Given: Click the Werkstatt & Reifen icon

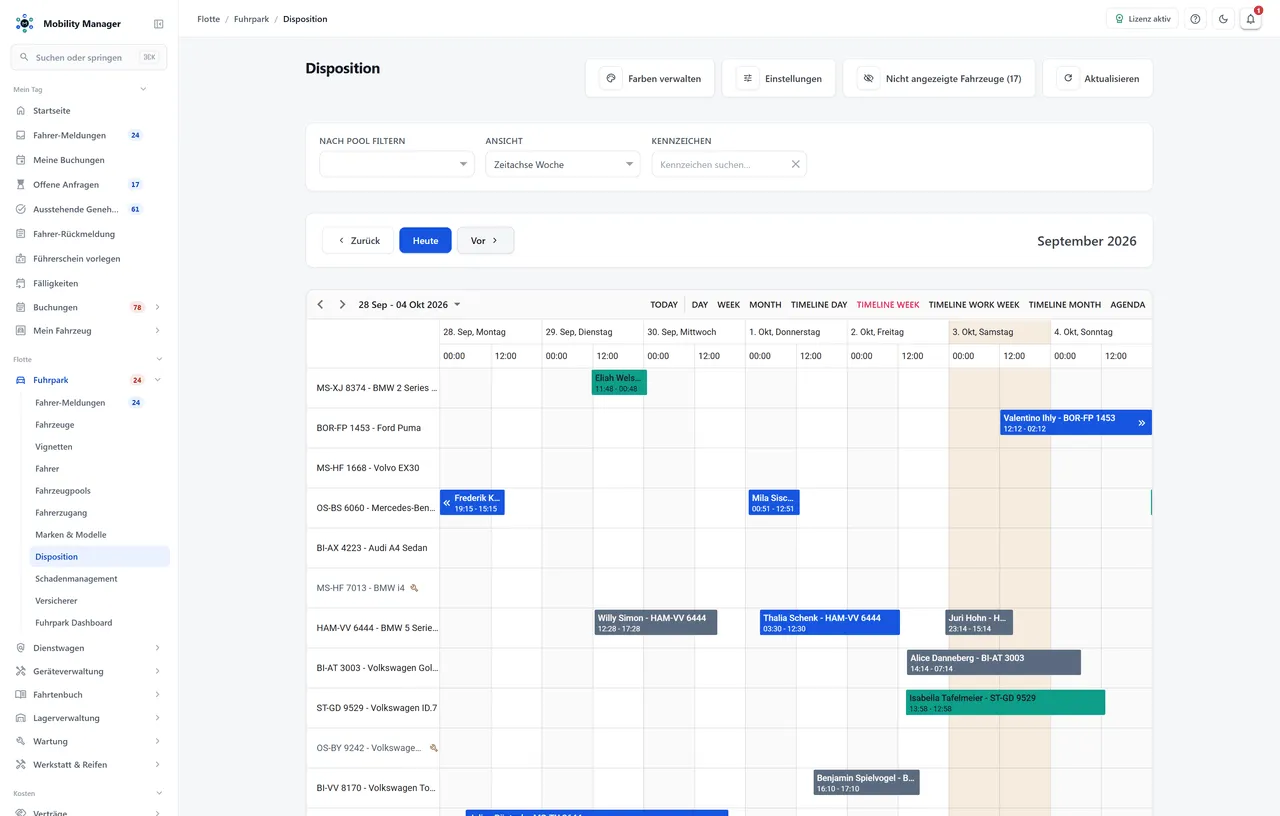Looking at the screenshot, I should click(x=21, y=765).
